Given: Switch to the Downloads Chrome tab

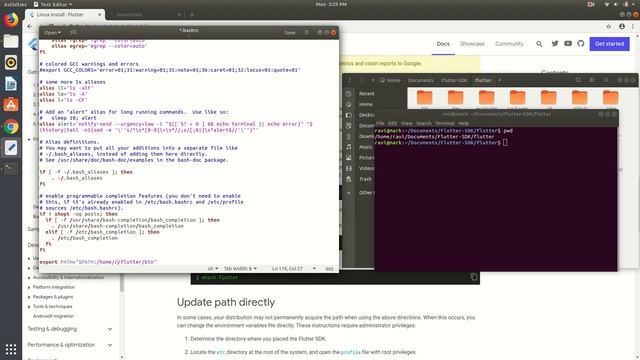Looking at the screenshot, I should coord(145,14).
